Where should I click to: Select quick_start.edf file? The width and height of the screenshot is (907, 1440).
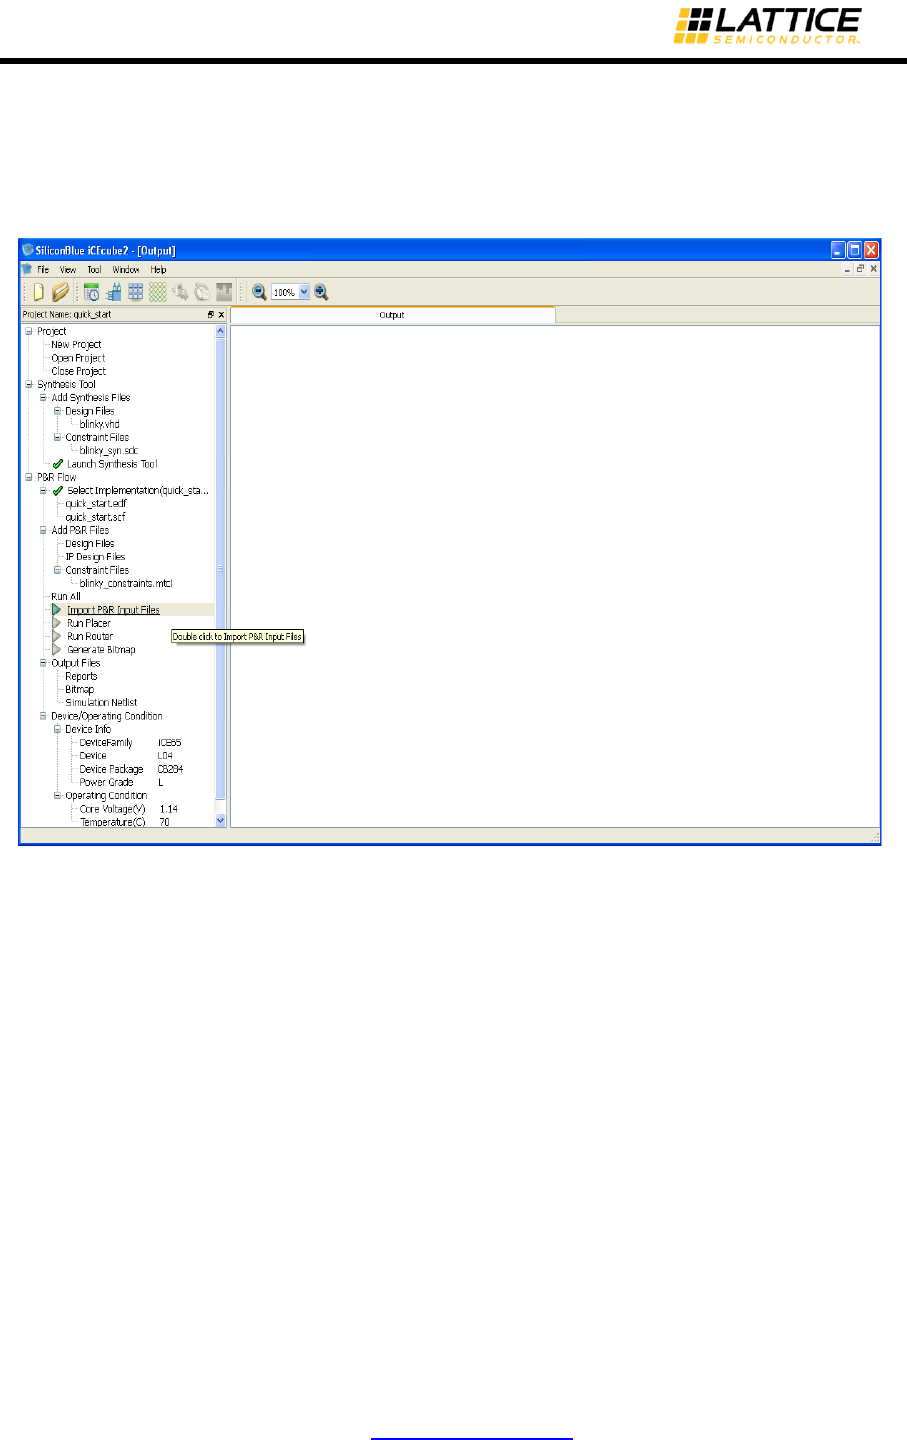click(x=96, y=504)
